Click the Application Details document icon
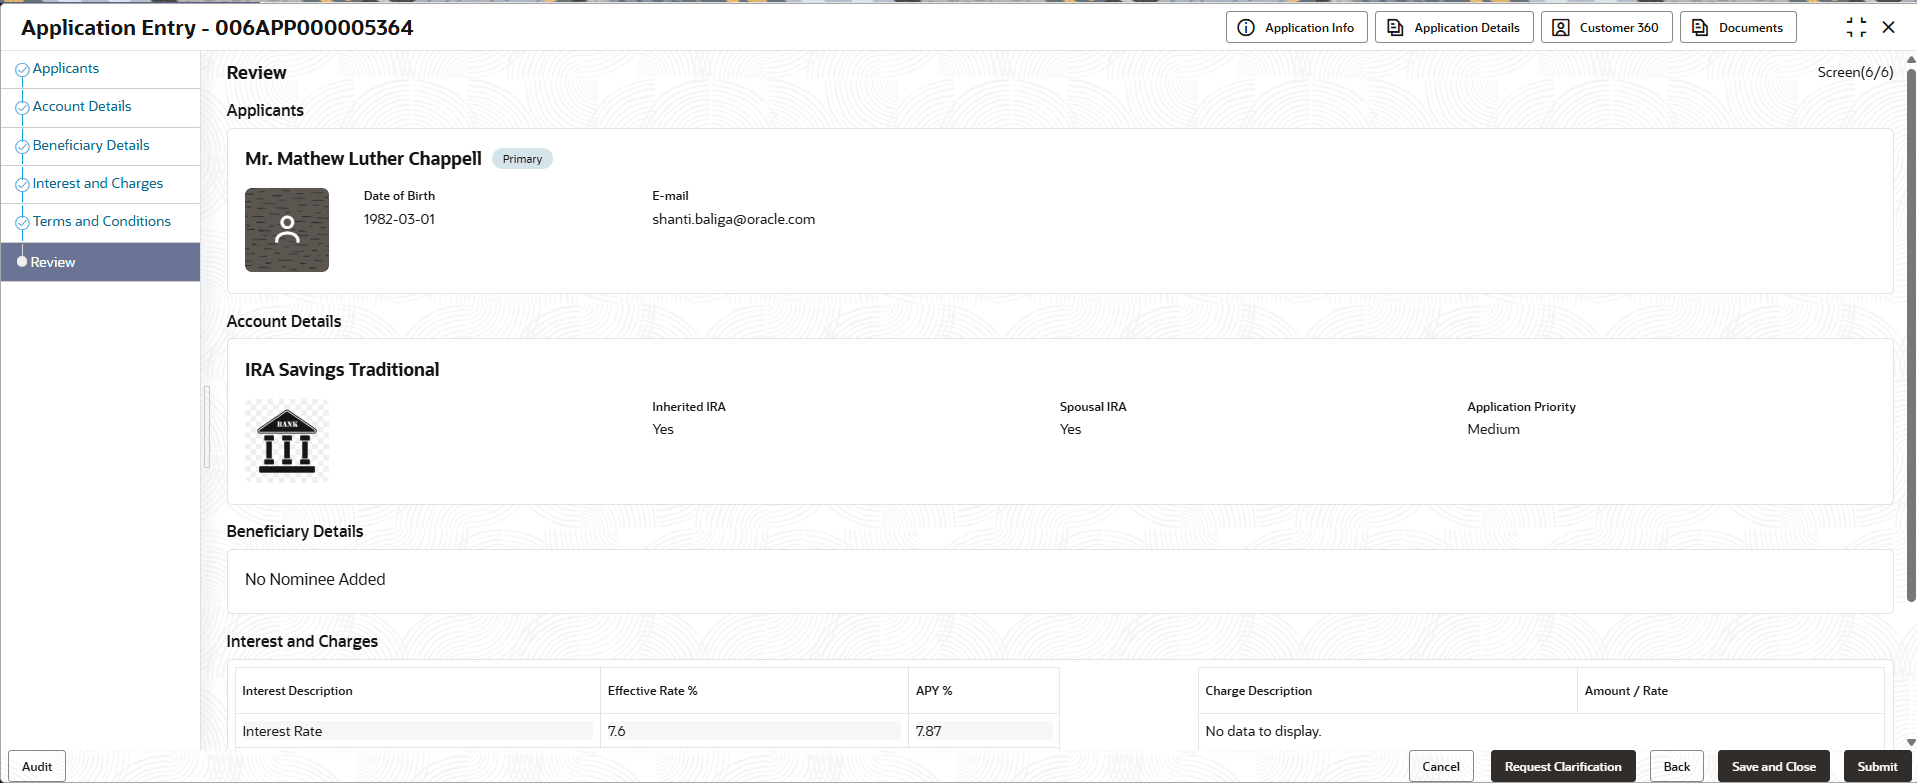This screenshot has width=1917, height=783. click(x=1395, y=28)
